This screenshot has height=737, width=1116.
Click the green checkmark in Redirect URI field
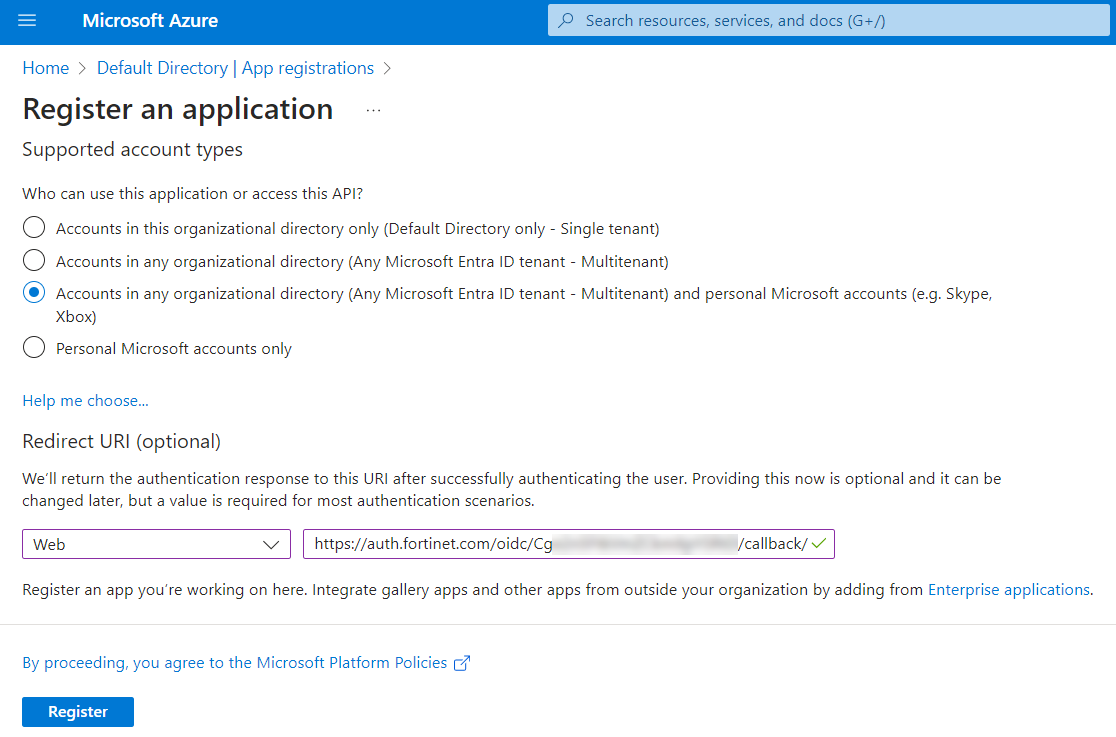click(x=819, y=543)
